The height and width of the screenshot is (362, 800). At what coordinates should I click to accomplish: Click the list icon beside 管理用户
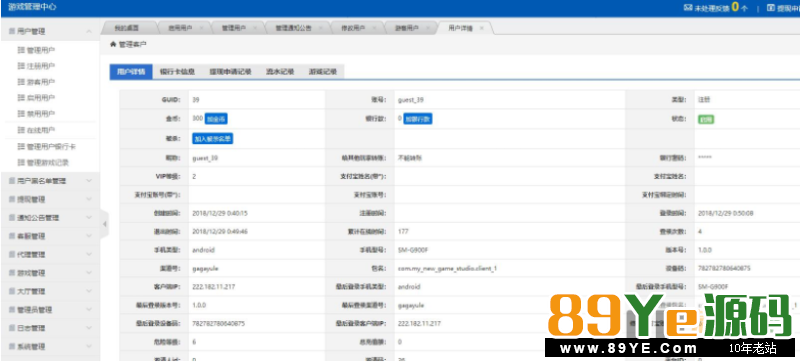[x=21, y=50]
